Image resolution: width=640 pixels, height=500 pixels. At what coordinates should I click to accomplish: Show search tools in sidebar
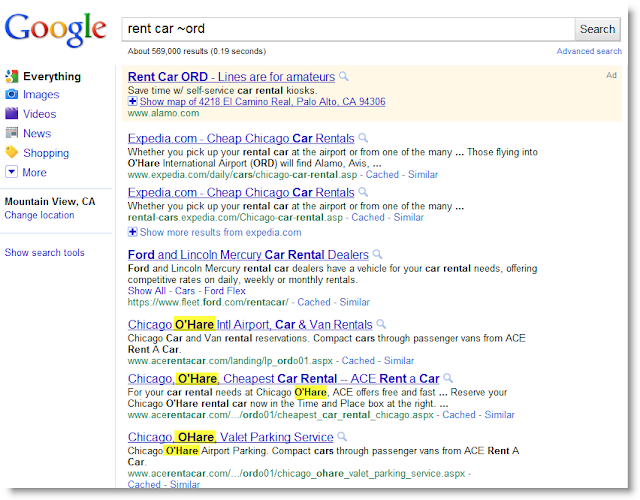click(x=44, y=253)
